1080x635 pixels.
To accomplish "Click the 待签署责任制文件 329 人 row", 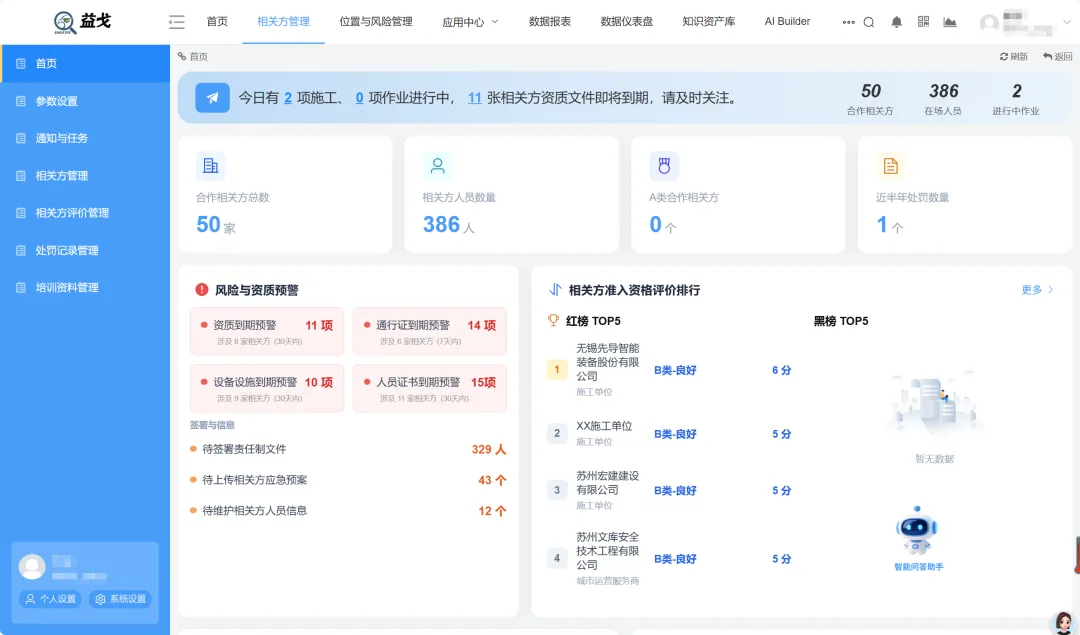I will pos(348,449).
